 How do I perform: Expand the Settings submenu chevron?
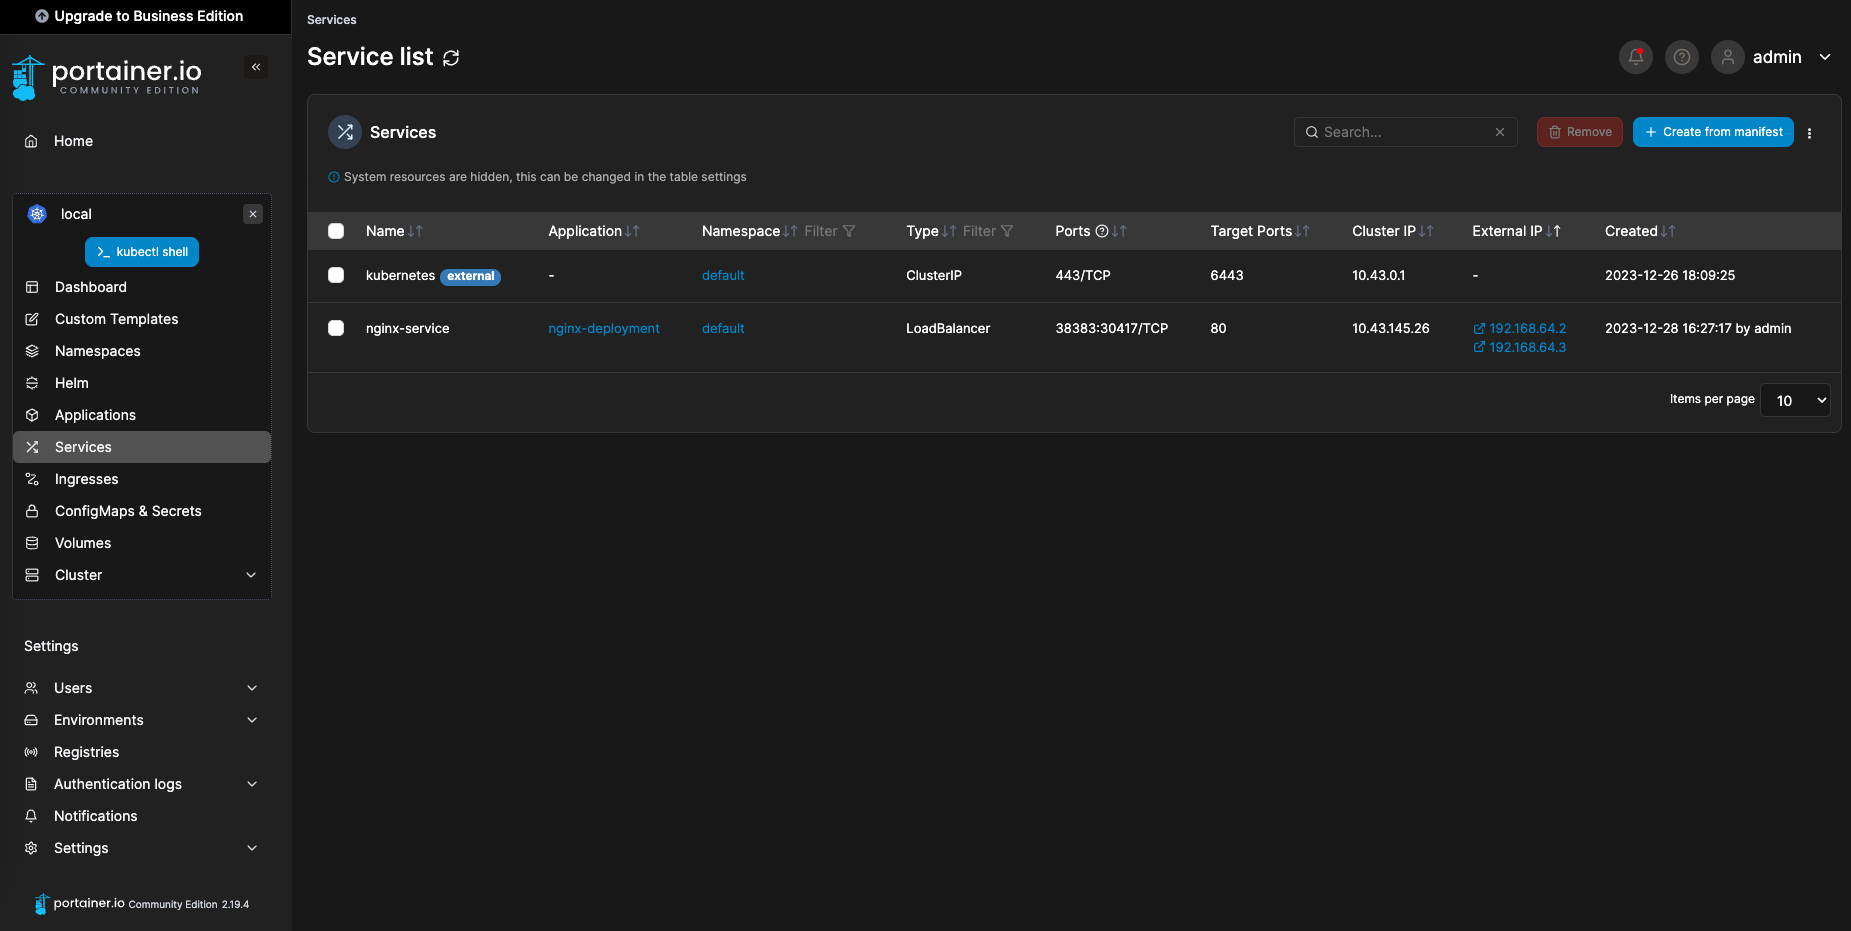point(252,848)
